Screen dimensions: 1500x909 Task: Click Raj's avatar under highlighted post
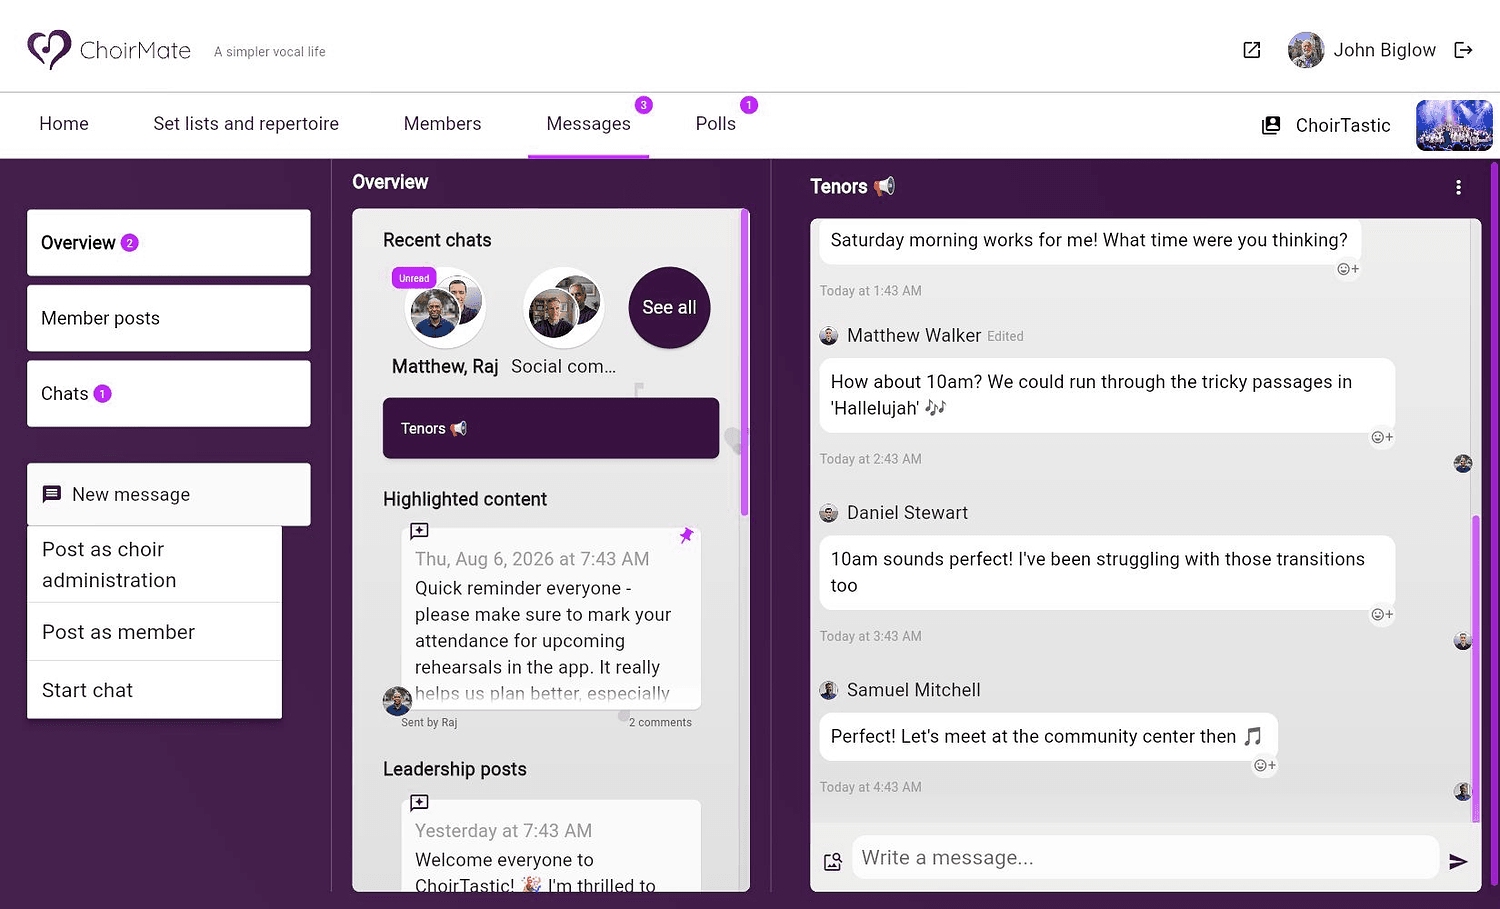pyautogui.click(x=397, y=701)
